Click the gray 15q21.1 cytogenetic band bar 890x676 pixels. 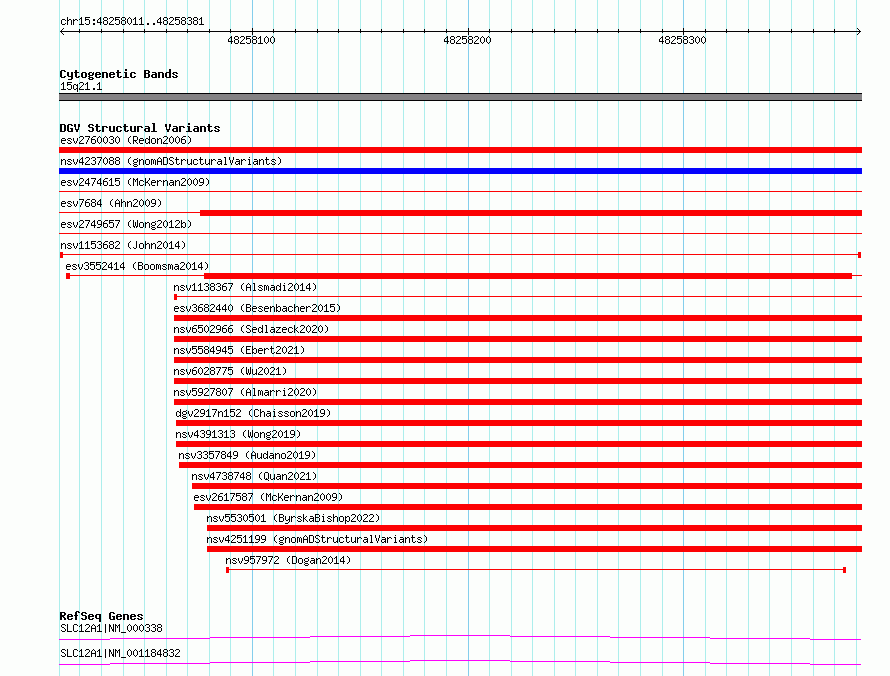460,97
